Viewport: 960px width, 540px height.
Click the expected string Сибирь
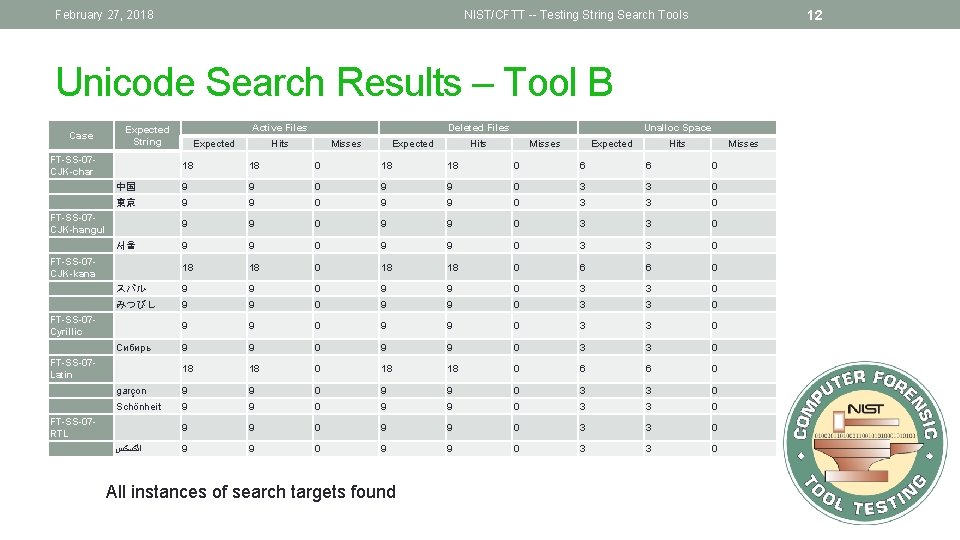(133, 348)
